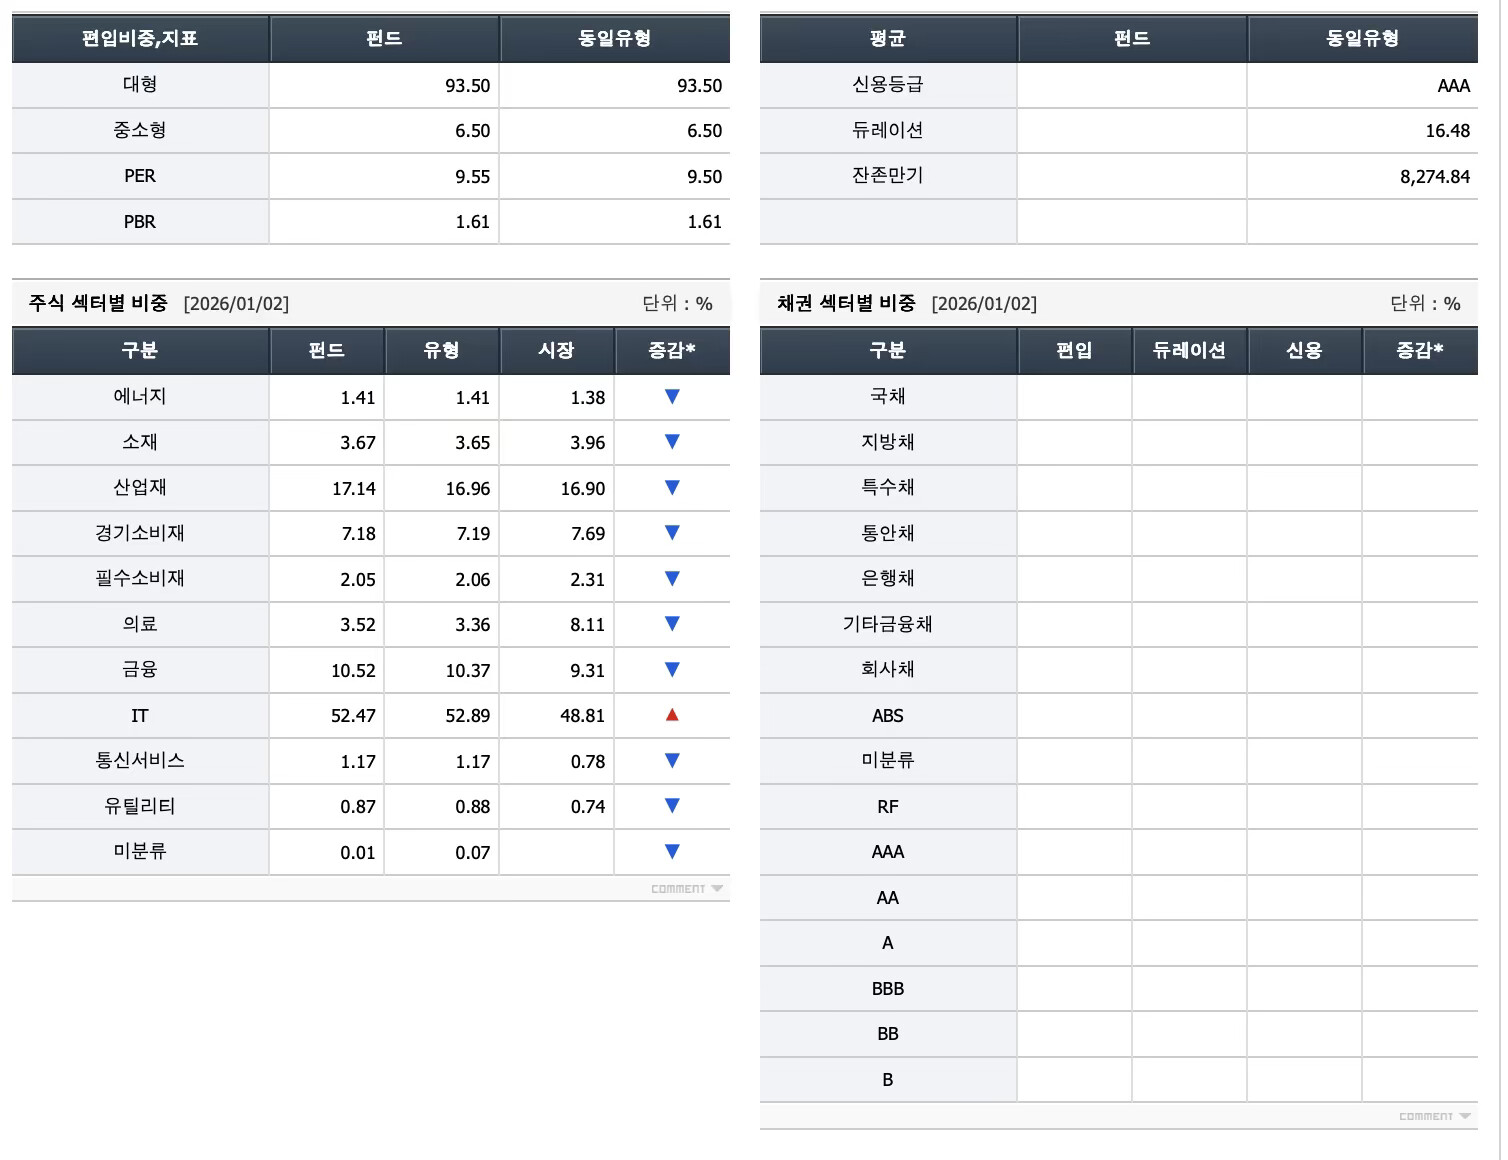Click the 잔존만기 value 8,274.84

point(1435,177)
